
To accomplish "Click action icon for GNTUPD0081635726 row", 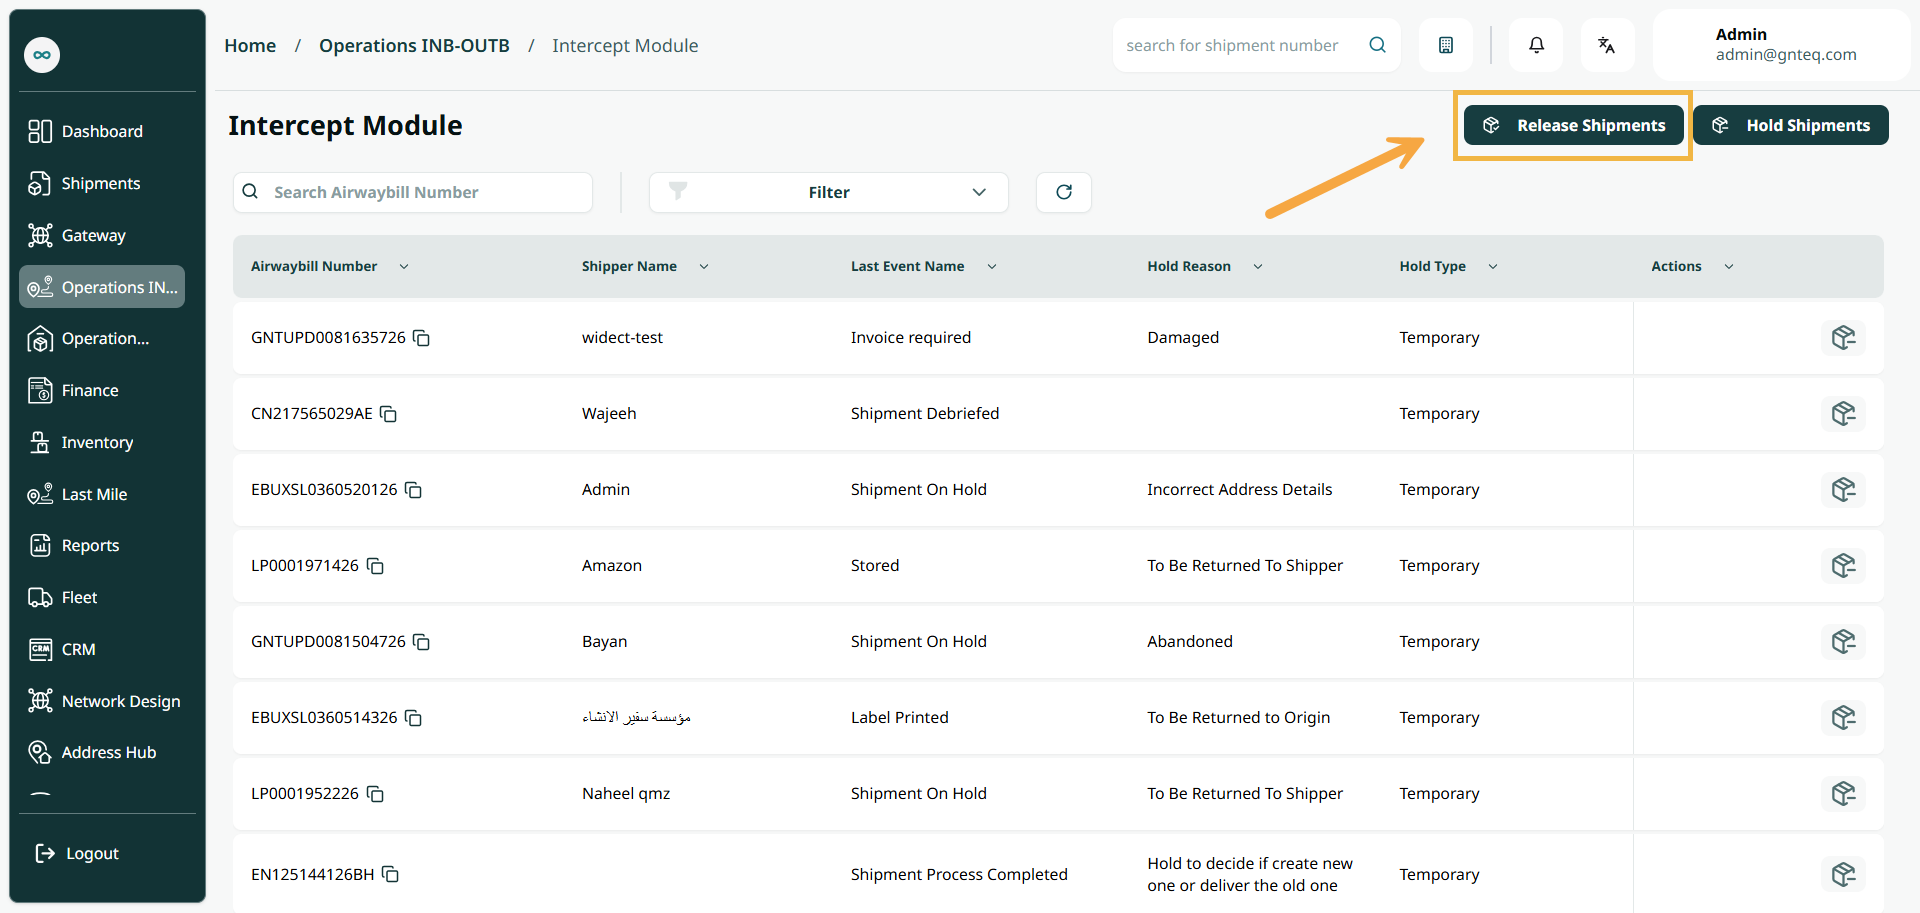I will click(1843, 338).
